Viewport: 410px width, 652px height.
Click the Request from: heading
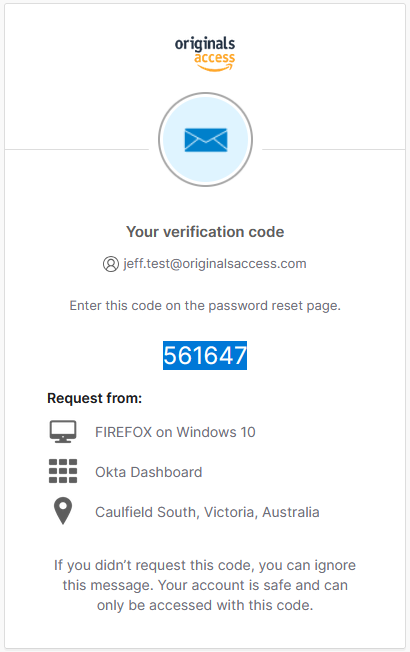[x=94, y=398]
